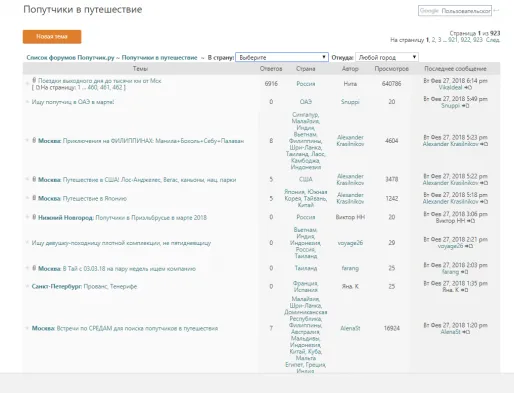Image resolution: width=514 pixels, height=393 pixels.
Task: Click the Новая тема button
Action: point(52,37)
